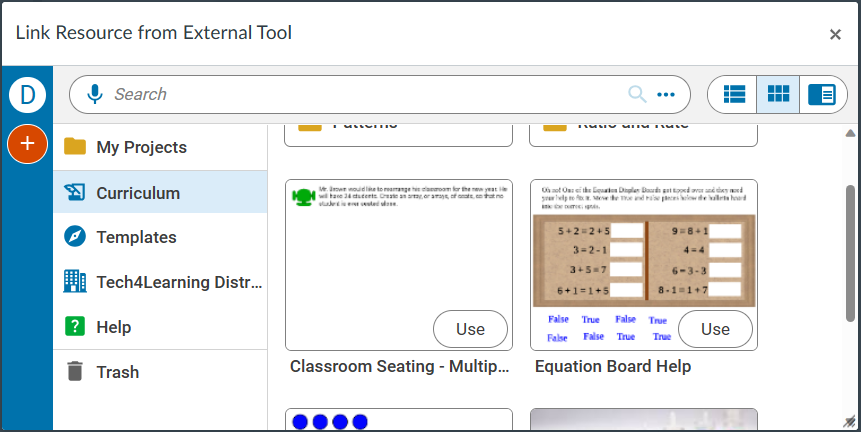Click the My Projects folder icon
861x432 pixels.
(x=75, y=147)
